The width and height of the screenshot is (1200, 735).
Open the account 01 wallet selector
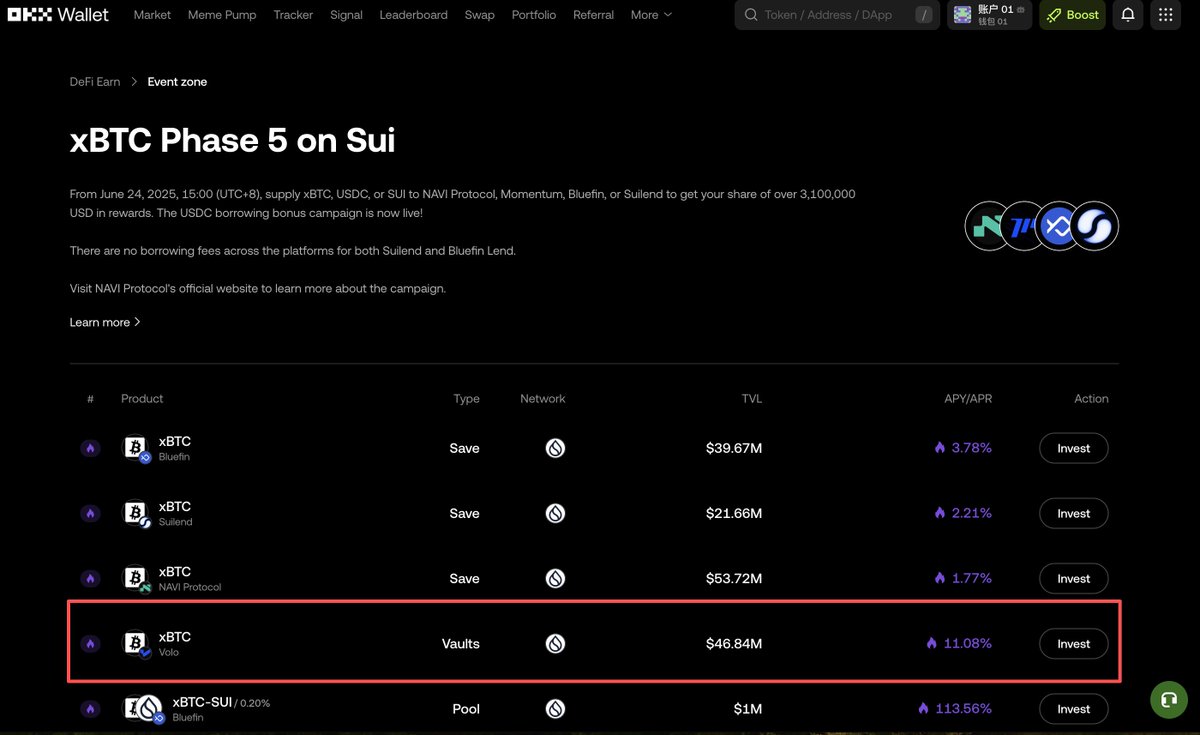tap(990, 15)
